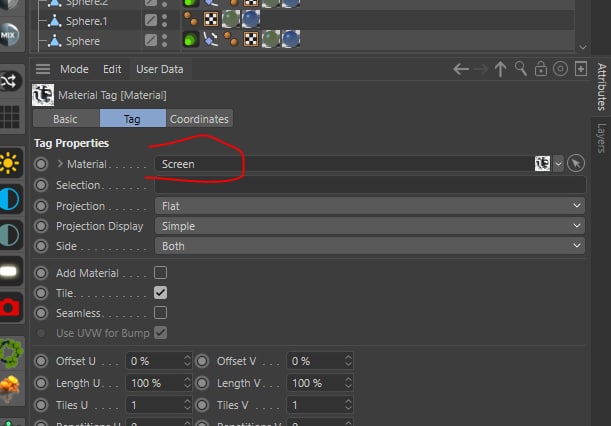Toggle Use UVW for Bump checkbox
The height and width of the screenshot is (426, 611).
point(160,332)
